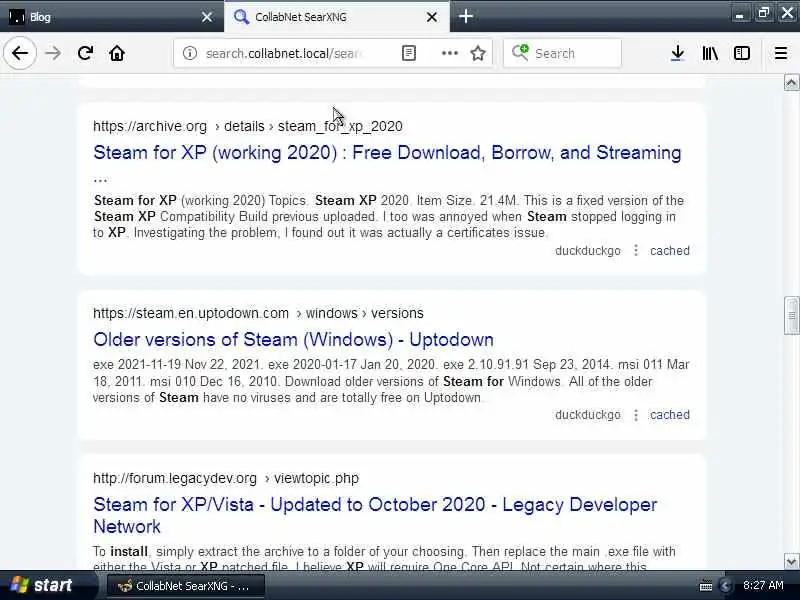Click the vertical scrollbar thumb
This screenshot has width=800, height=600.
(x=791, y=315)
